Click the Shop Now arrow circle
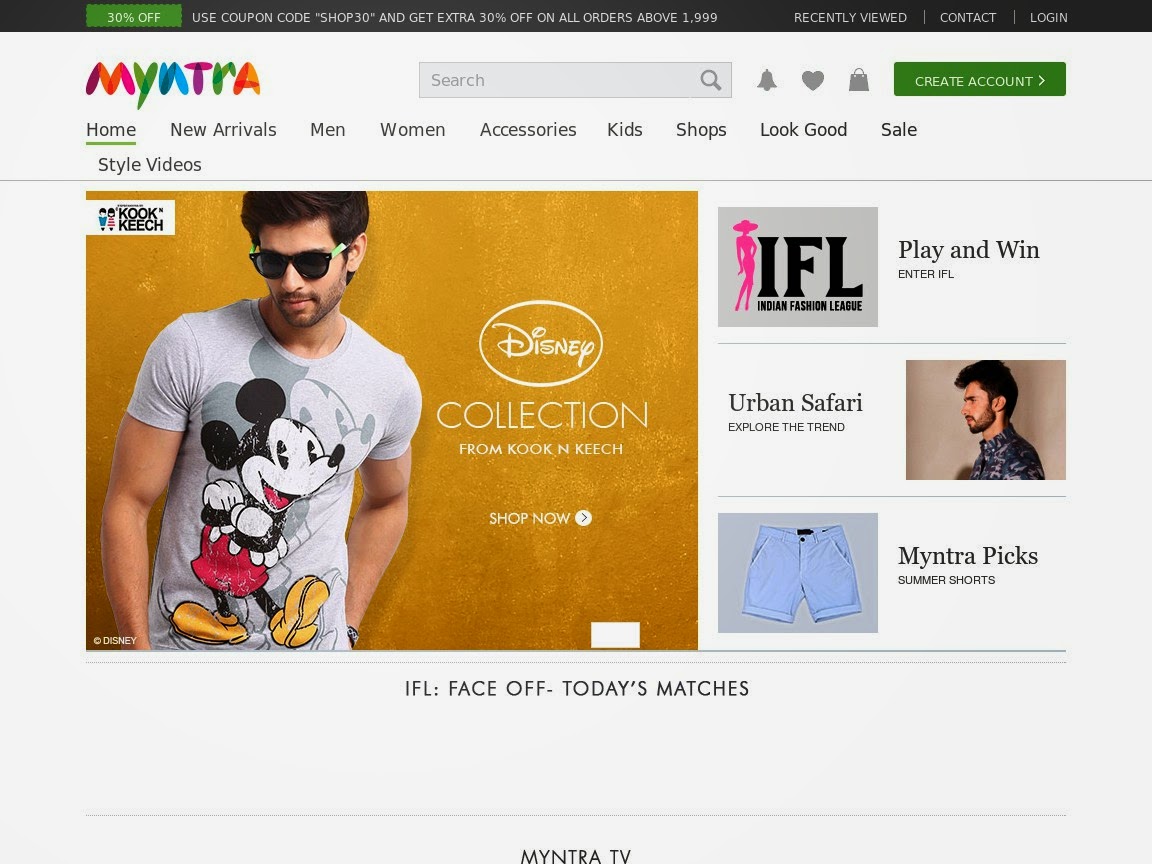 click(x=583, y=518)
